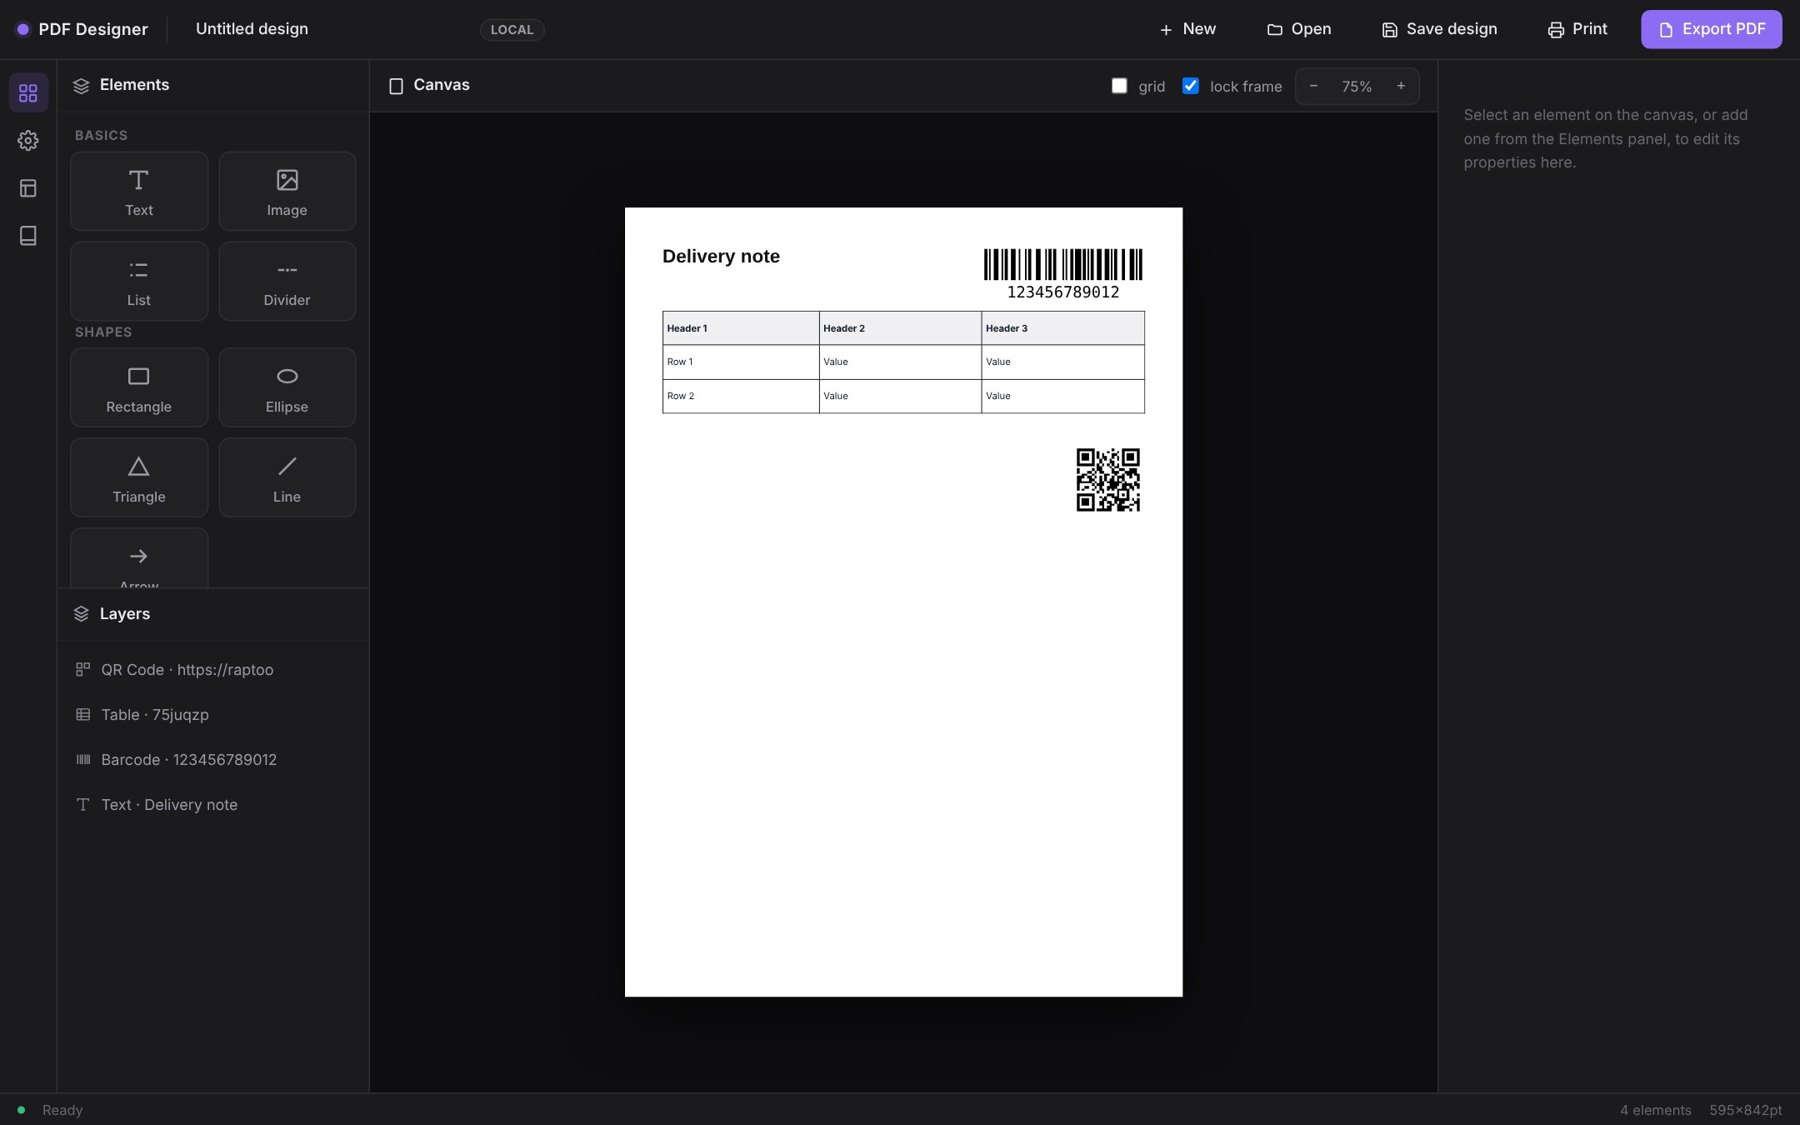Open the settings gear sidebar tab
Screen dimensions: 1800x1125
pyautogui.click(x=28, y=141)
